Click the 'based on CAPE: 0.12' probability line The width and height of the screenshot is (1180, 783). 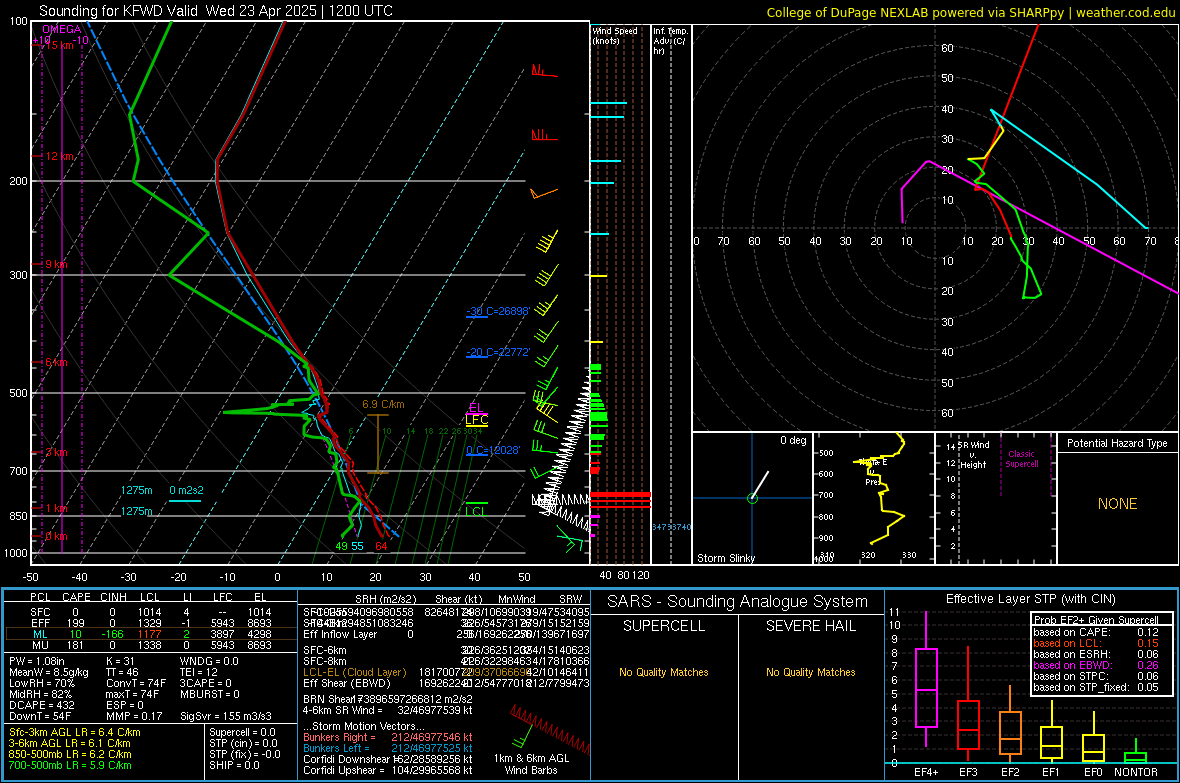pyautogui.click(x=1096, y=632)
